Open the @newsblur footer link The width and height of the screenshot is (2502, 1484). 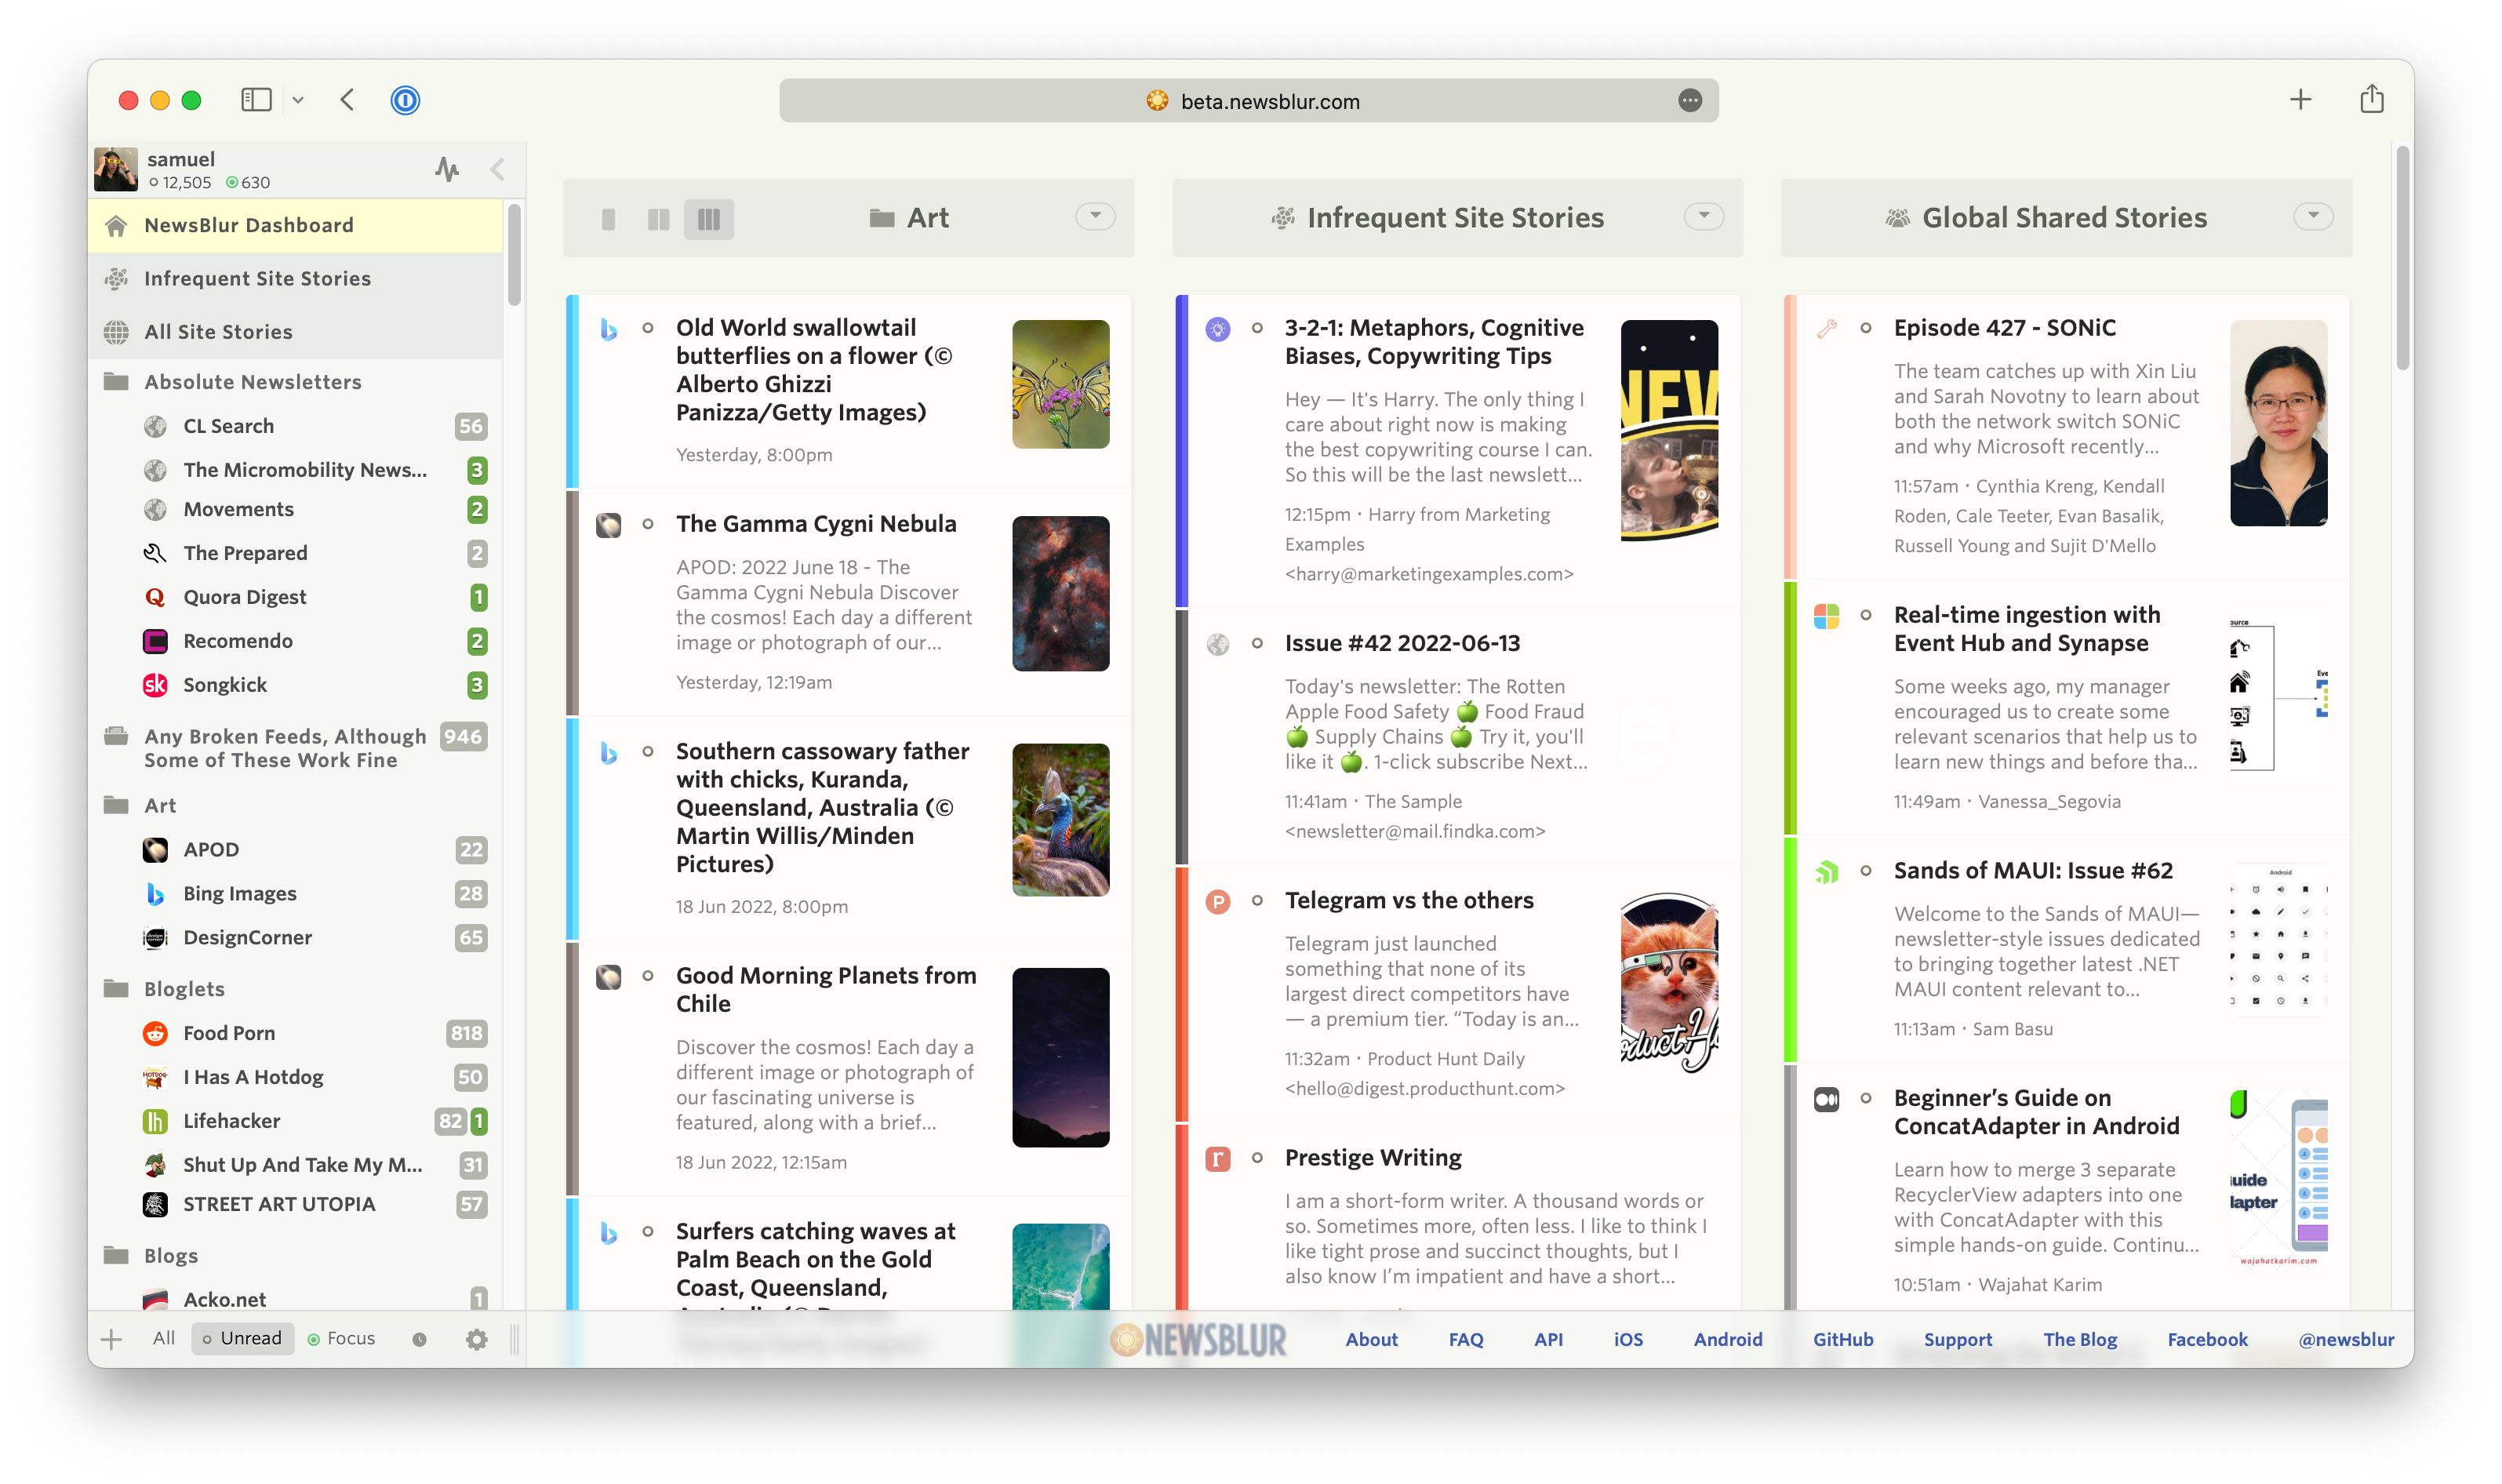coord(2345,1339)
